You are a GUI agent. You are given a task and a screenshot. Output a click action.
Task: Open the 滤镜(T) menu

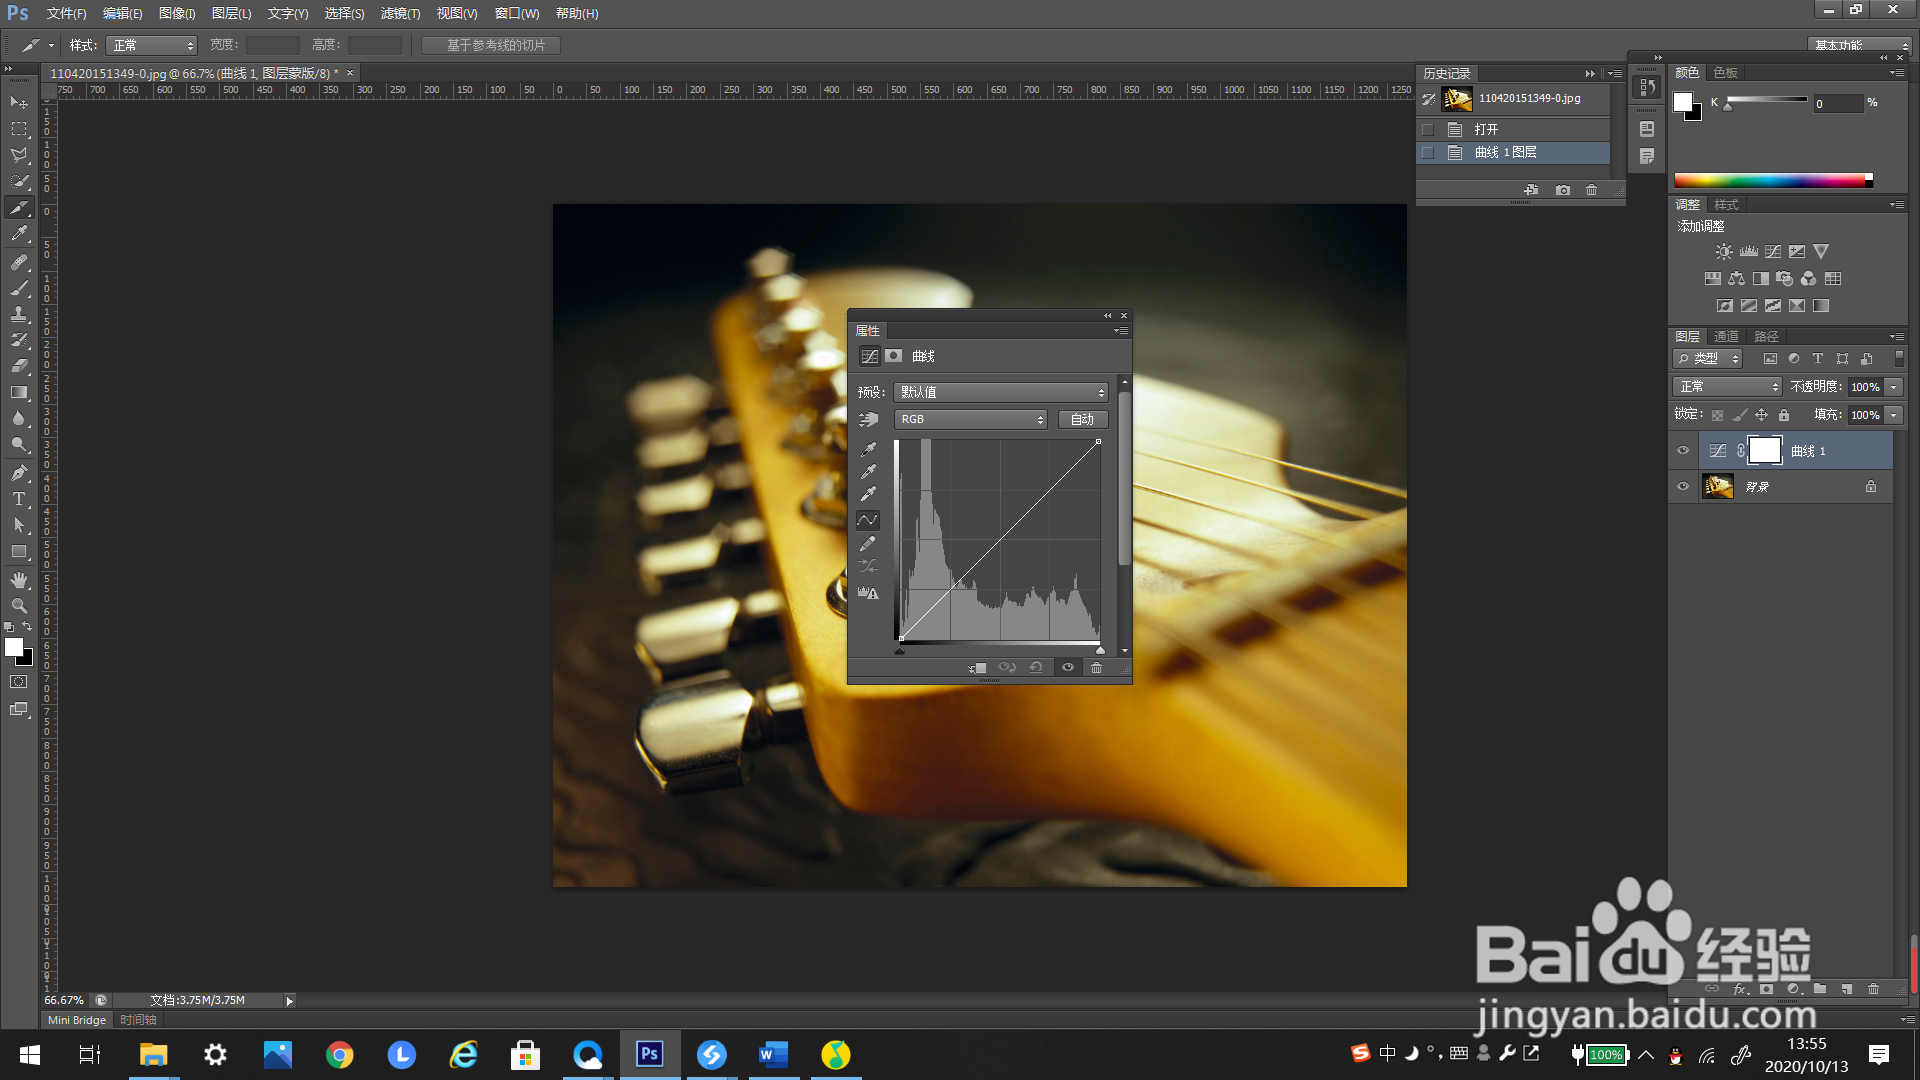tap(400, 14)
